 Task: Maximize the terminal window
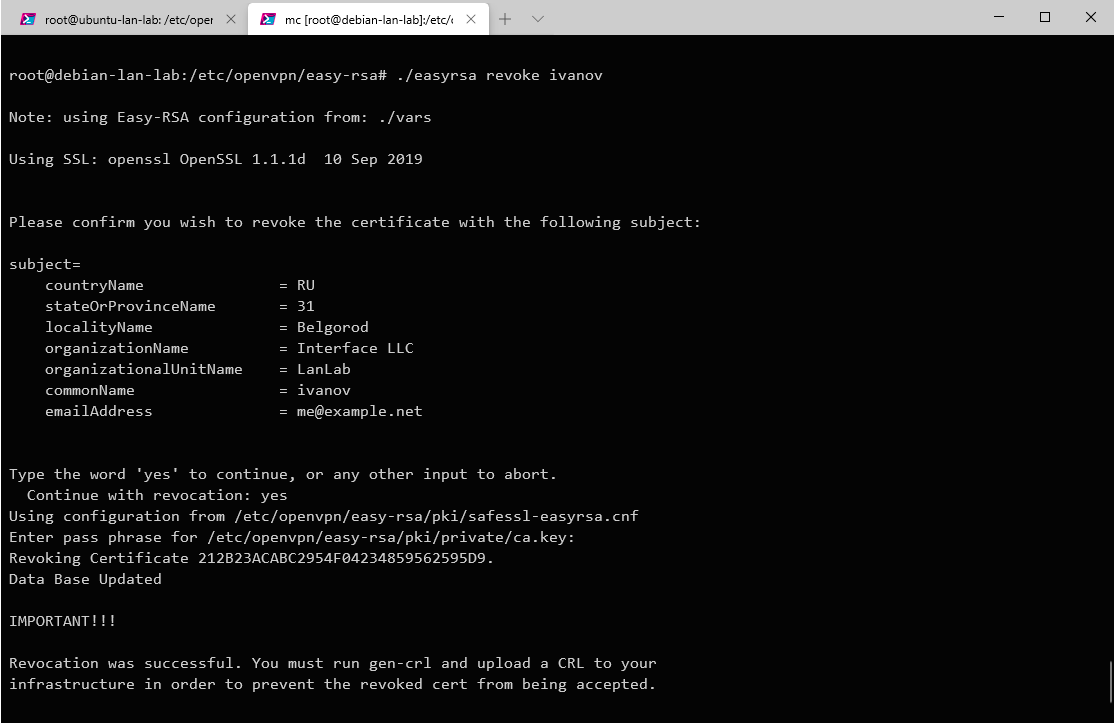tap(1044, 17)
